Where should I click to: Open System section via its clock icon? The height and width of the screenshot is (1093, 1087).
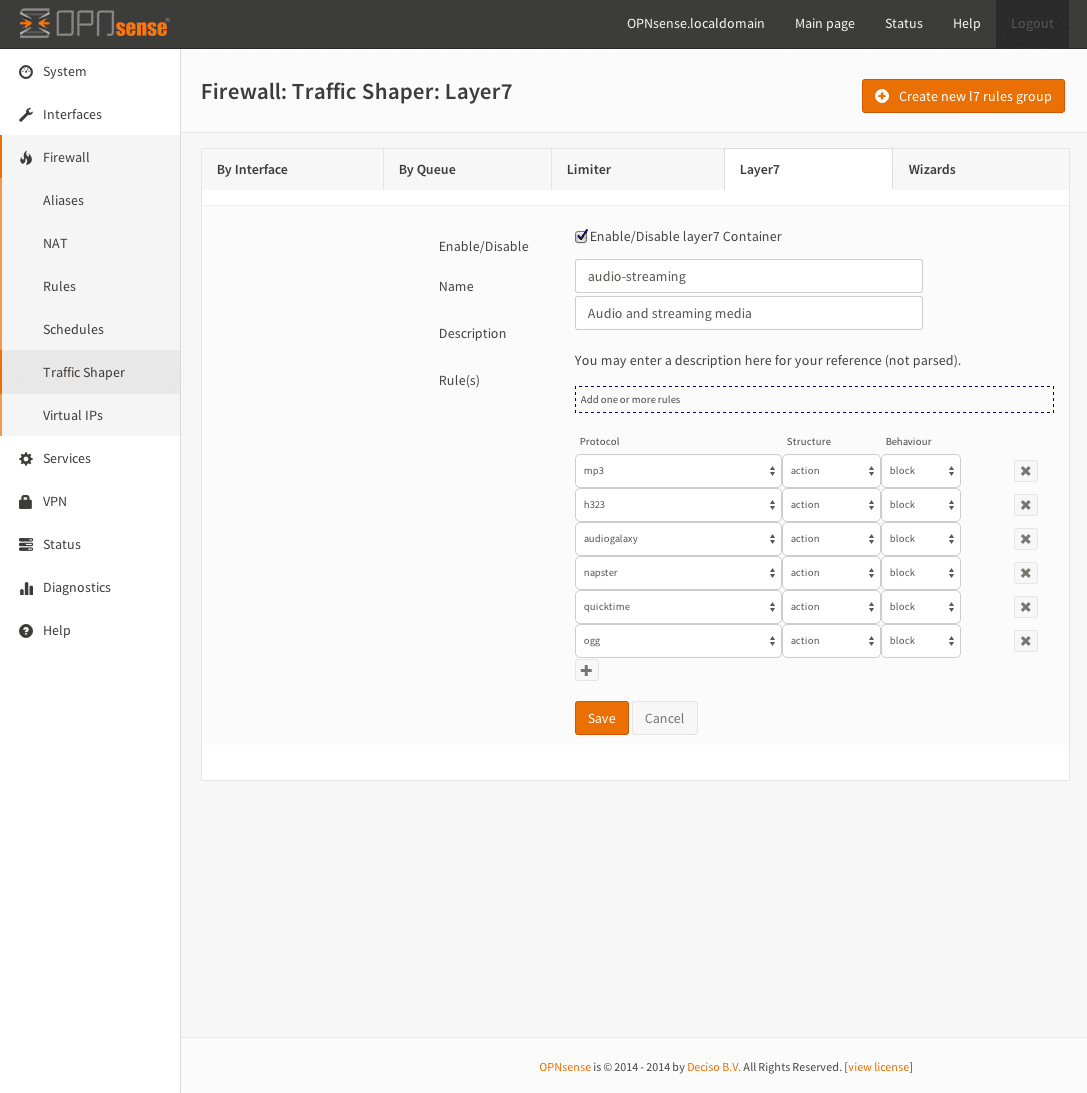(x=26, y=71)
